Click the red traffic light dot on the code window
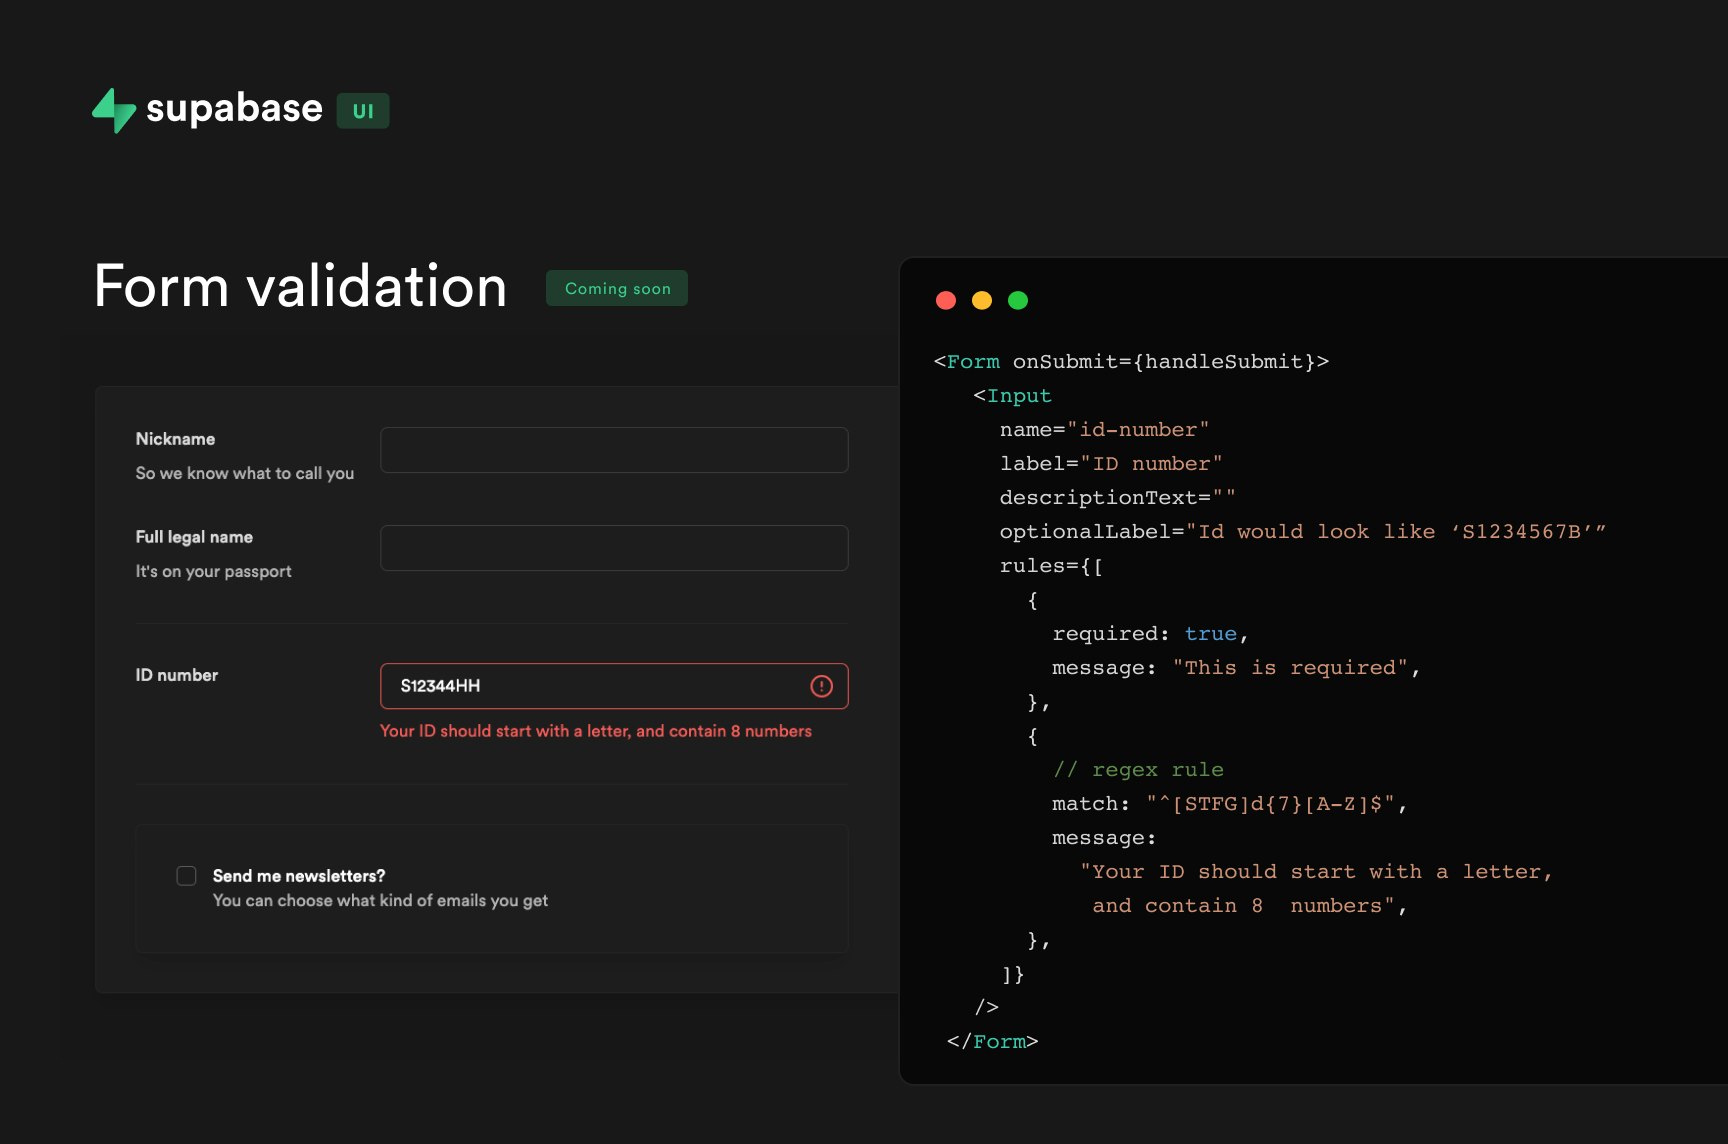1728x1144 pixels. (945, 300)
